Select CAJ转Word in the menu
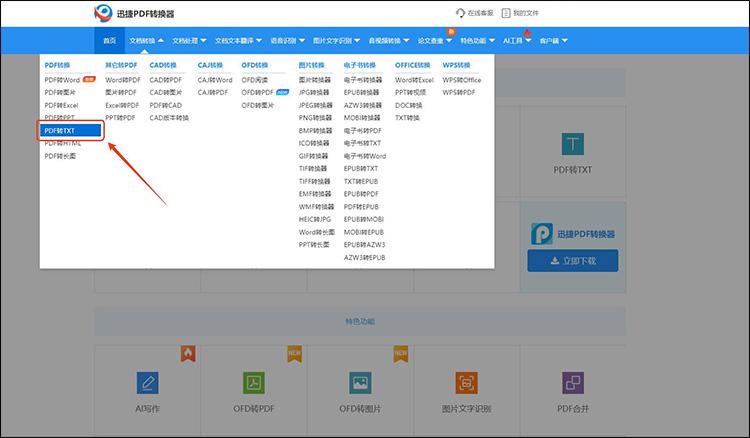The image size is (750, 438). pyautogui.click(x=215, y=80)
